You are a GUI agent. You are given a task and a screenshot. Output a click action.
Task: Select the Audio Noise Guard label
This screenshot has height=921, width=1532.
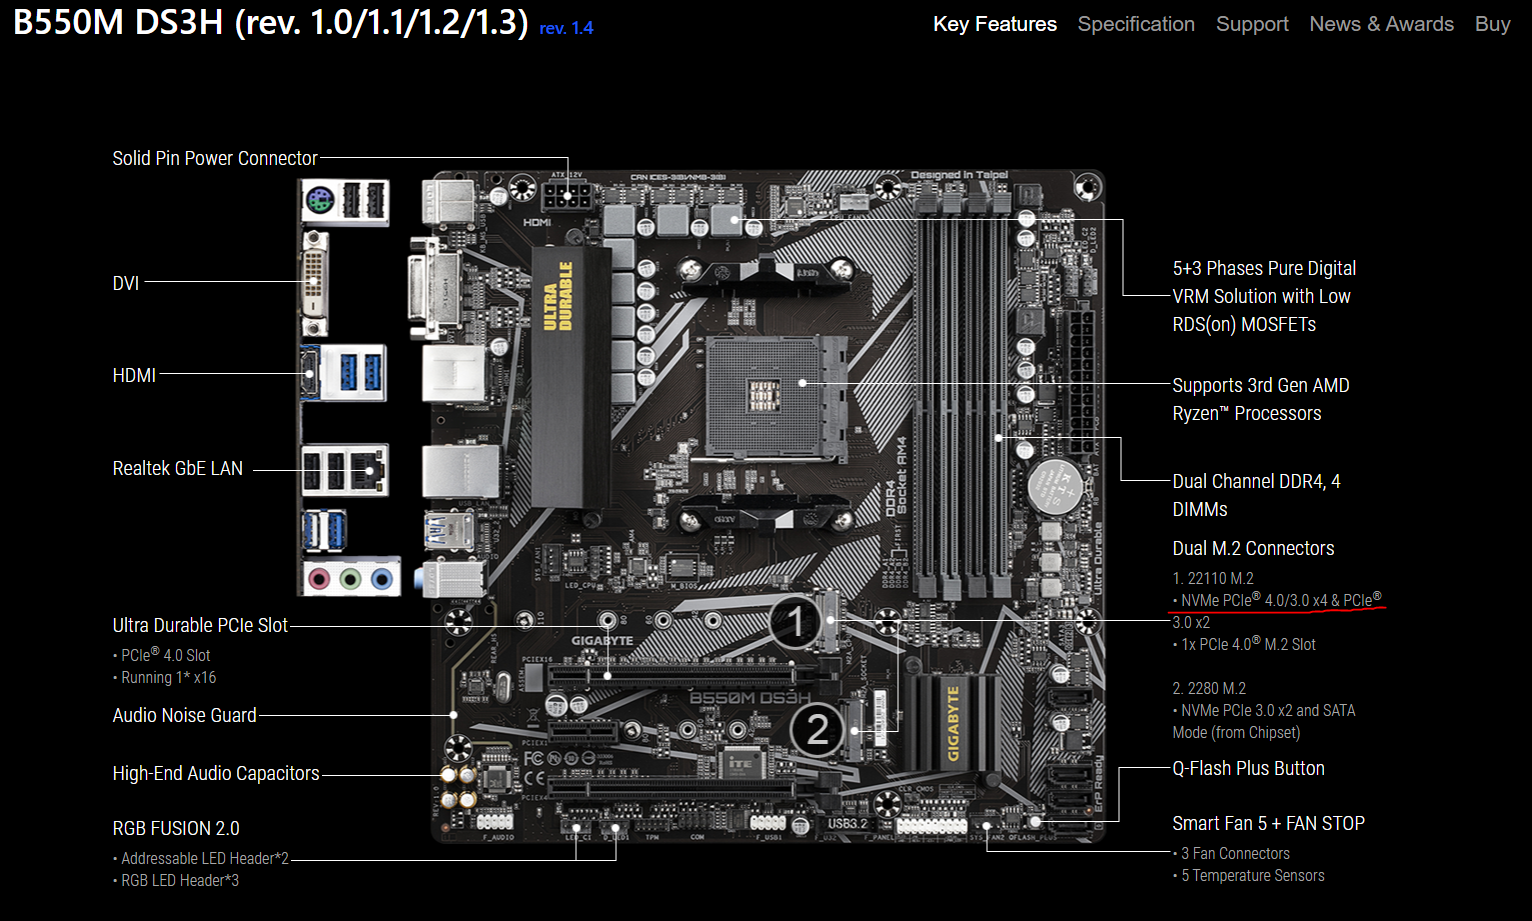(185, 715)
